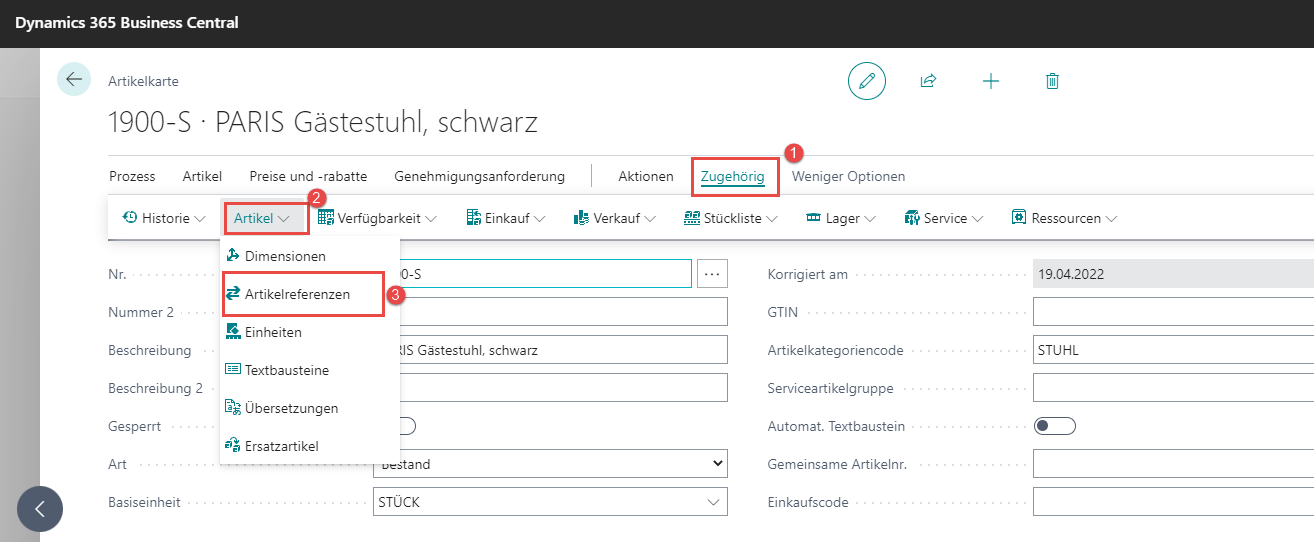Choose Dimensionen from the Artikel menu
Screen dimensions: 1314x542
point(310,256)
